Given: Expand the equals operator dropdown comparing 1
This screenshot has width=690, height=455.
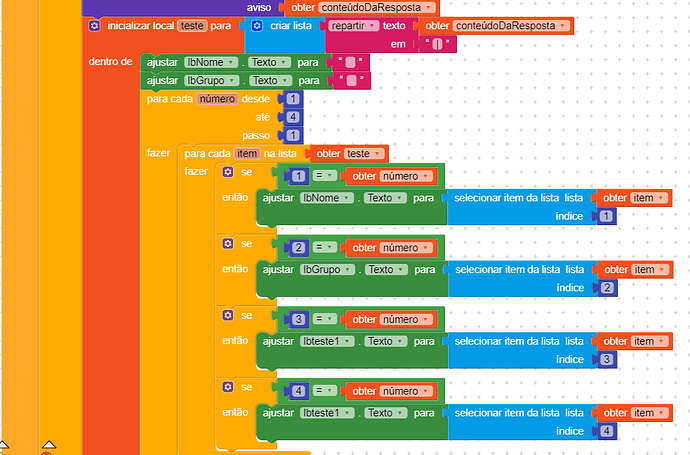Looking at the screenshot, I should 326,176.
